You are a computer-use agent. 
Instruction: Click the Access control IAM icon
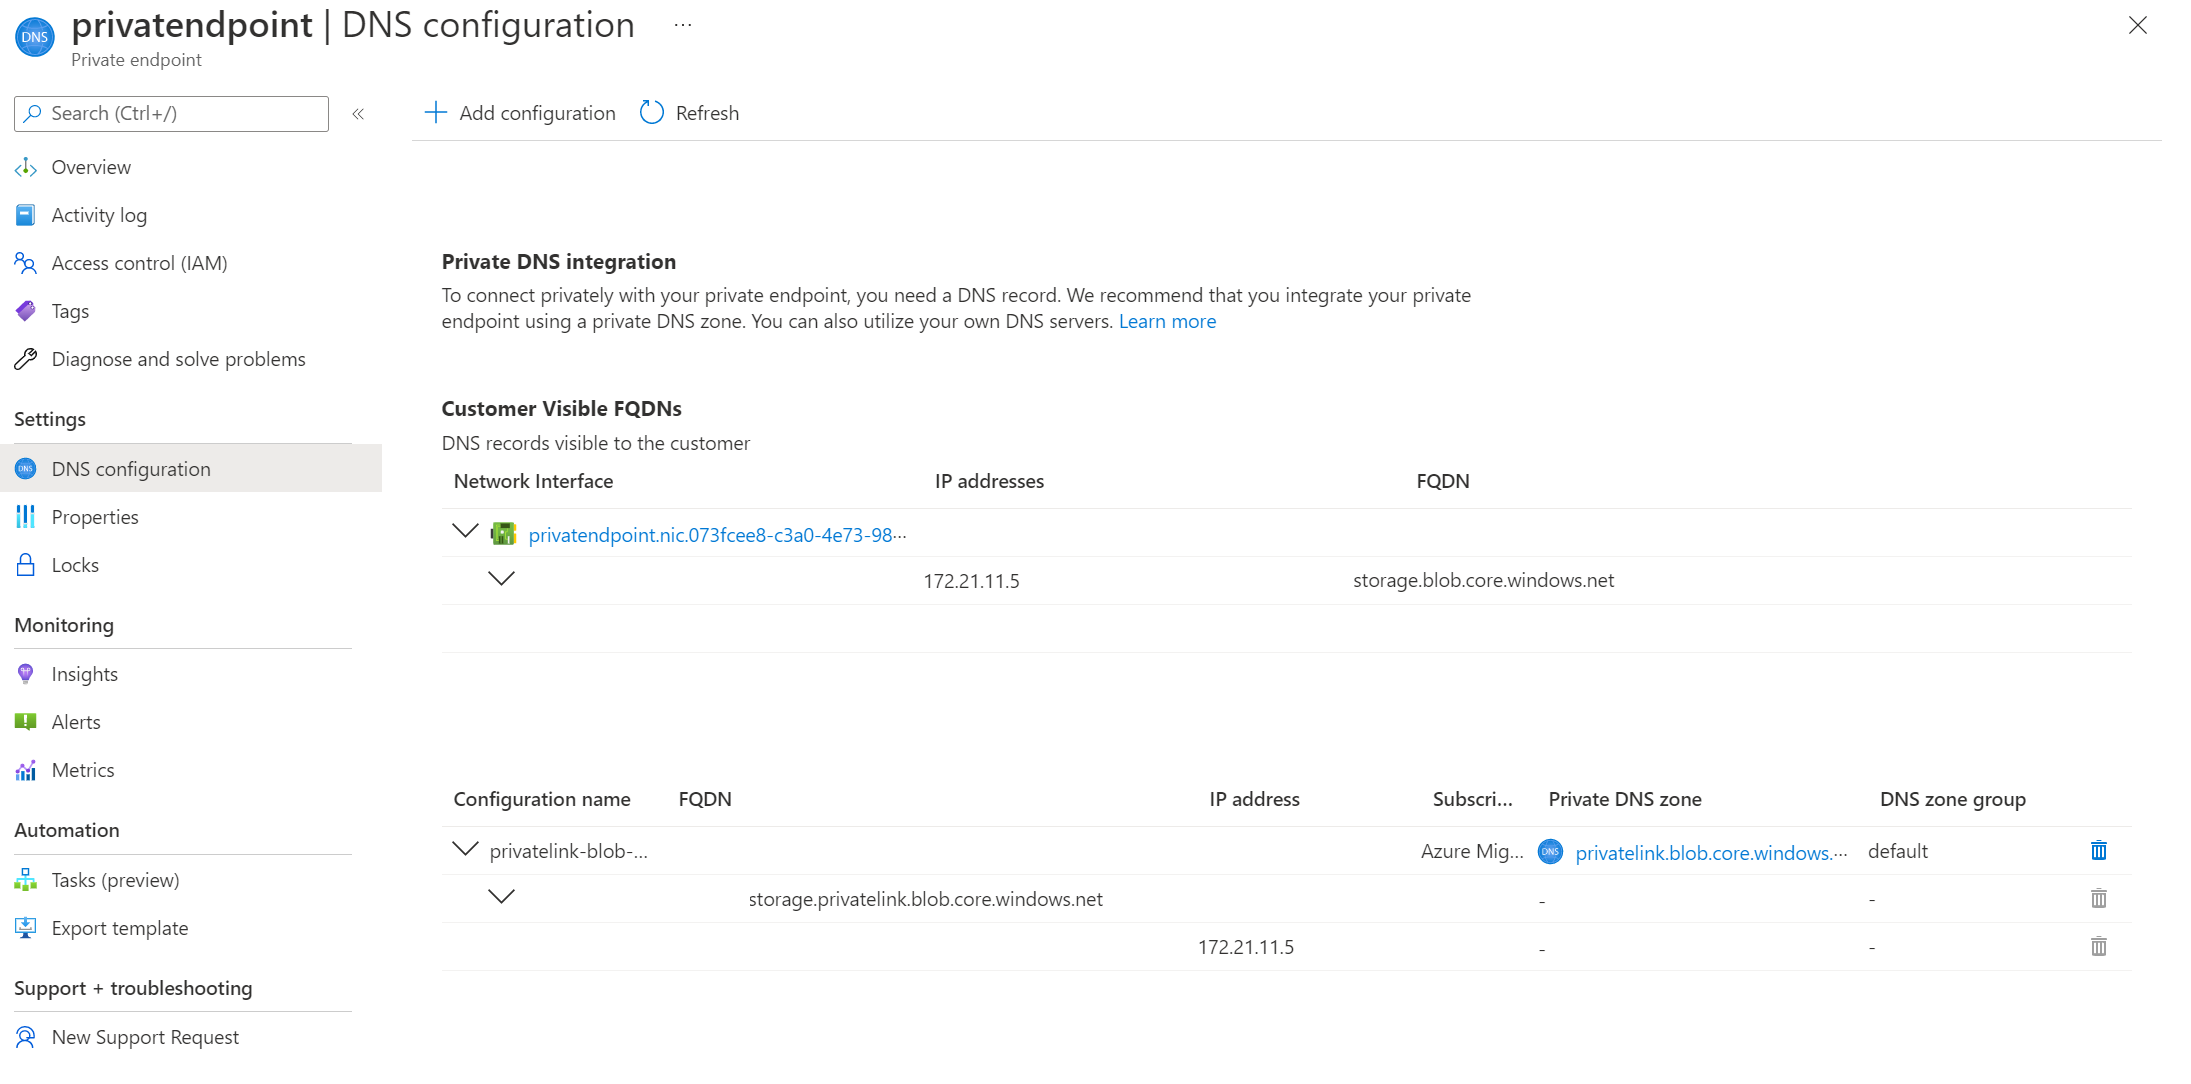coord(25,263)
